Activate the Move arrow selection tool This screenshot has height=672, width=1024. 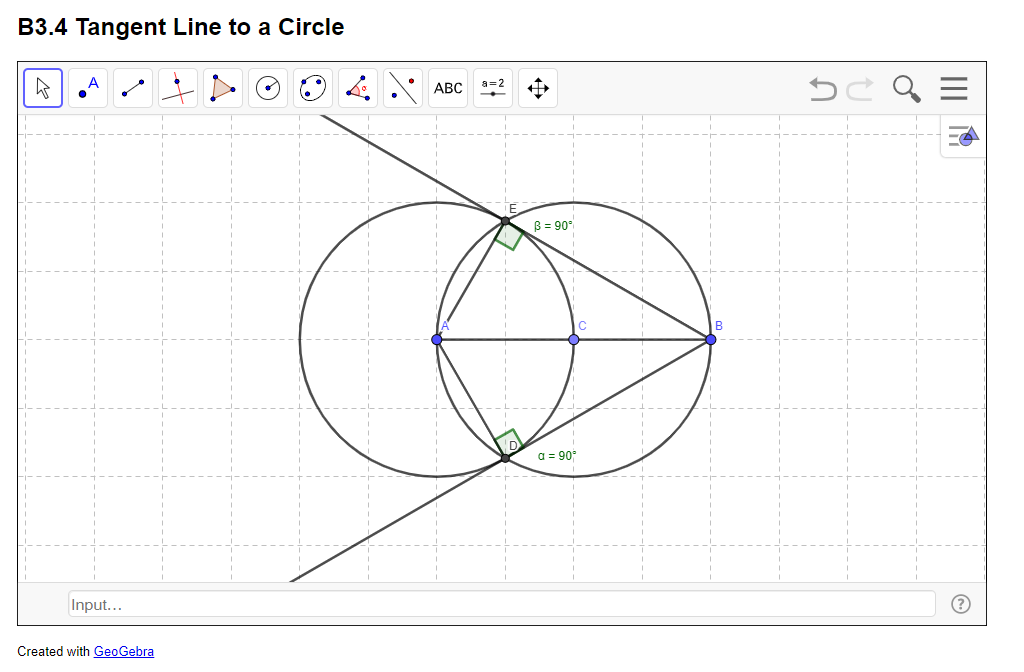[42, 88]
